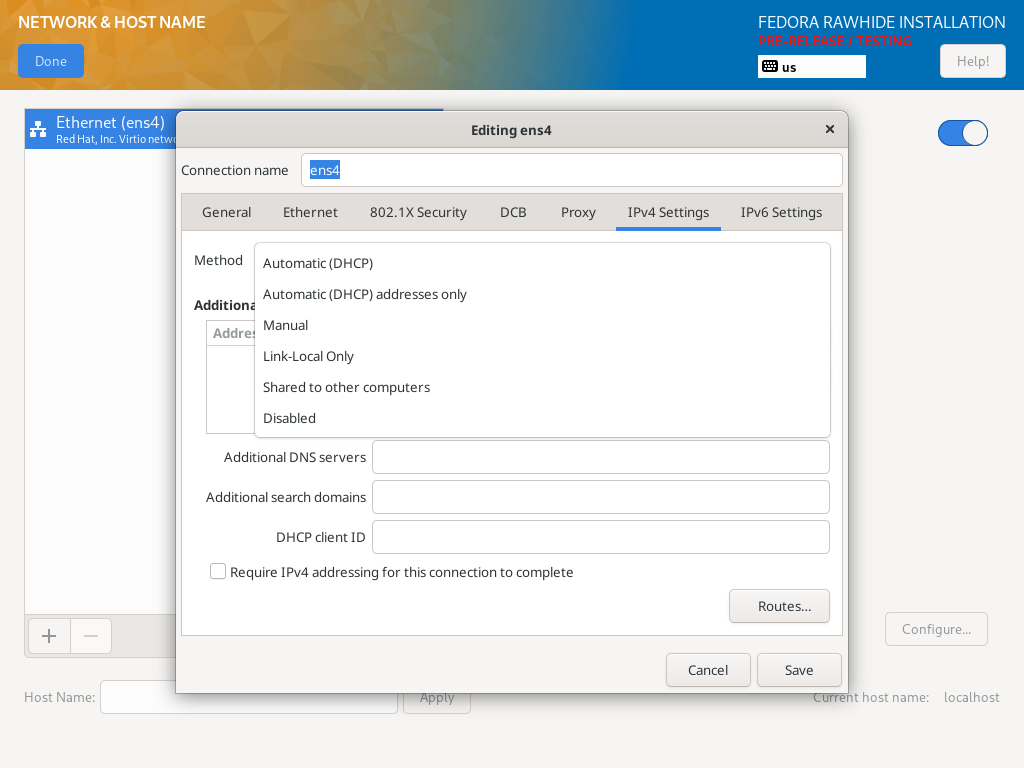Enable Require IPv4 addressing checkbox
Viewport: 1024px width, 768px height.
click(x=218, y=572)
